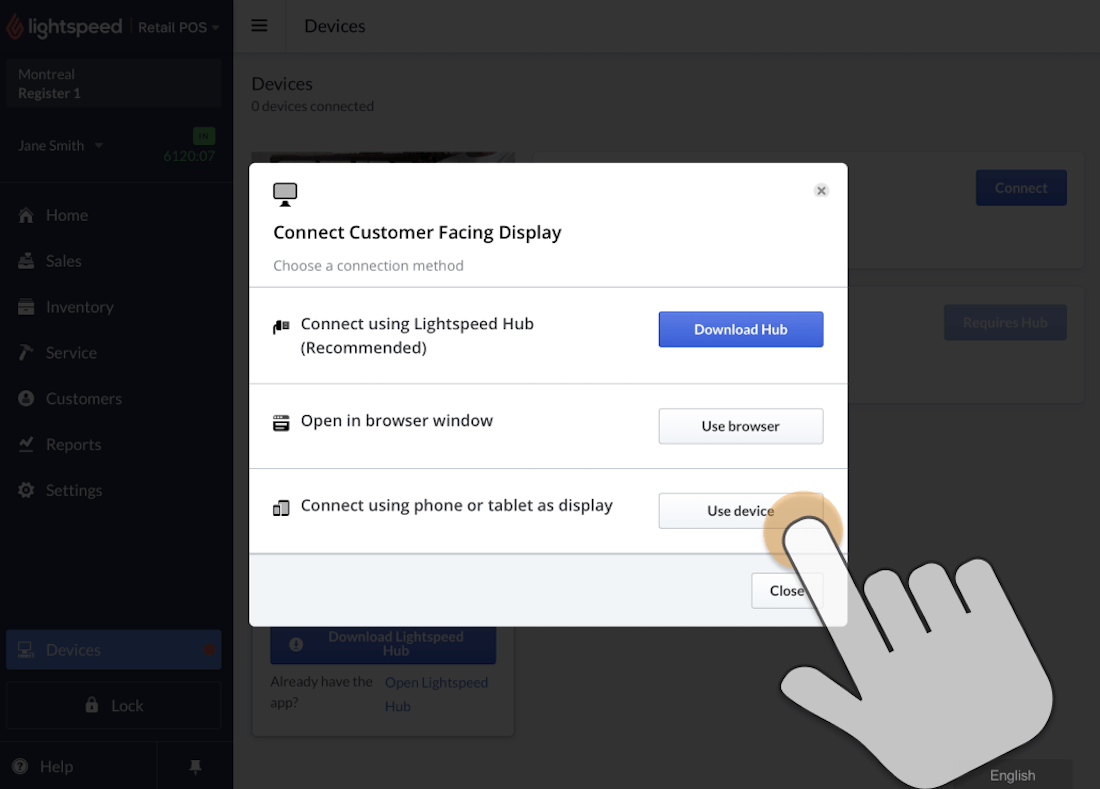Click the monitor icon in the dialog header

(285, 194)
